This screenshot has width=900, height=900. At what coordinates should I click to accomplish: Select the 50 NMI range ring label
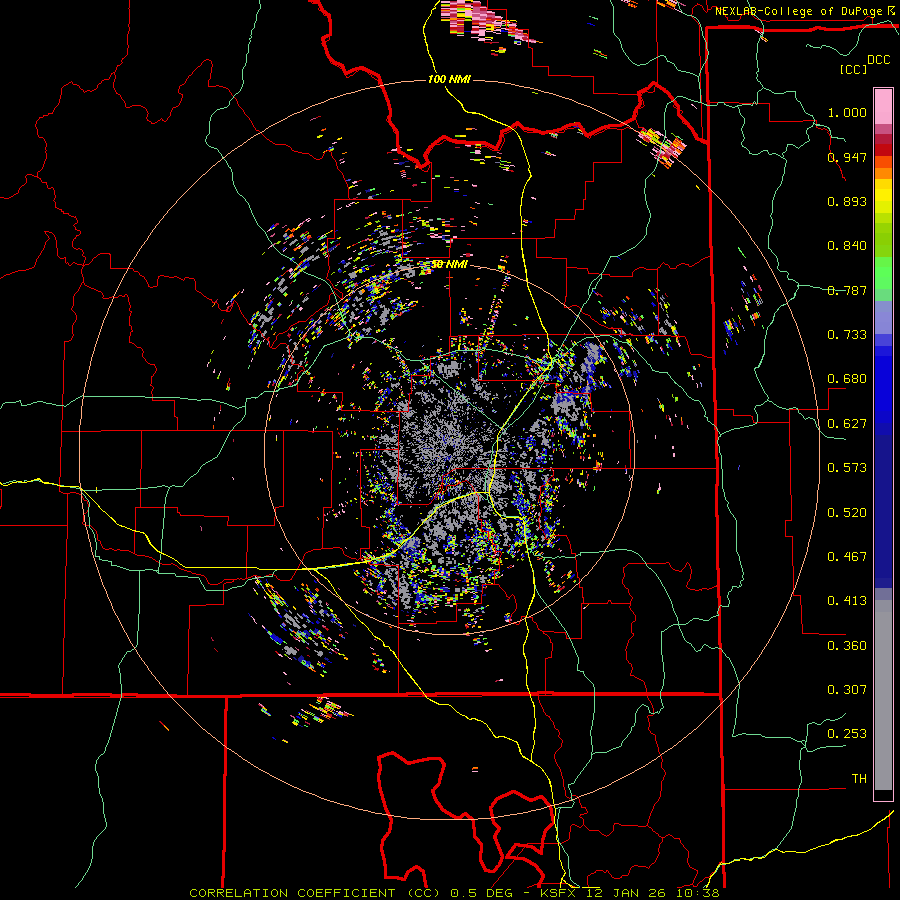[449, 264]
